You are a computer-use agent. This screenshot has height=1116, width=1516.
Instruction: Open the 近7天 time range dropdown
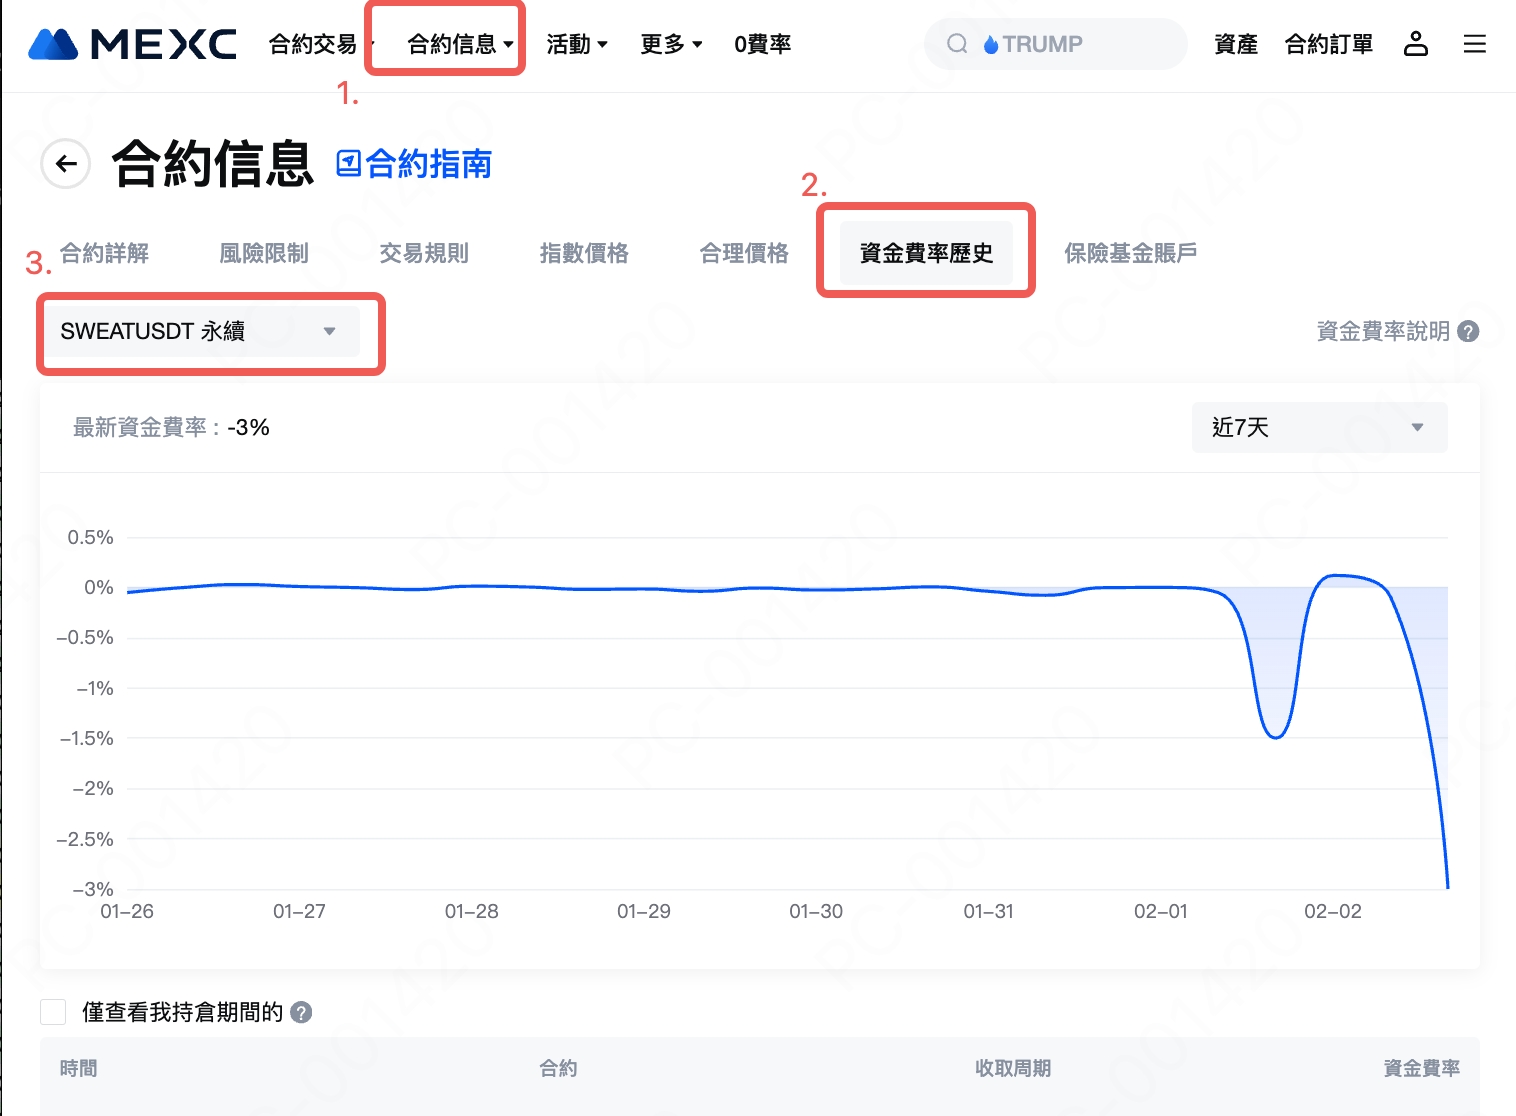tap(1318, 428)
